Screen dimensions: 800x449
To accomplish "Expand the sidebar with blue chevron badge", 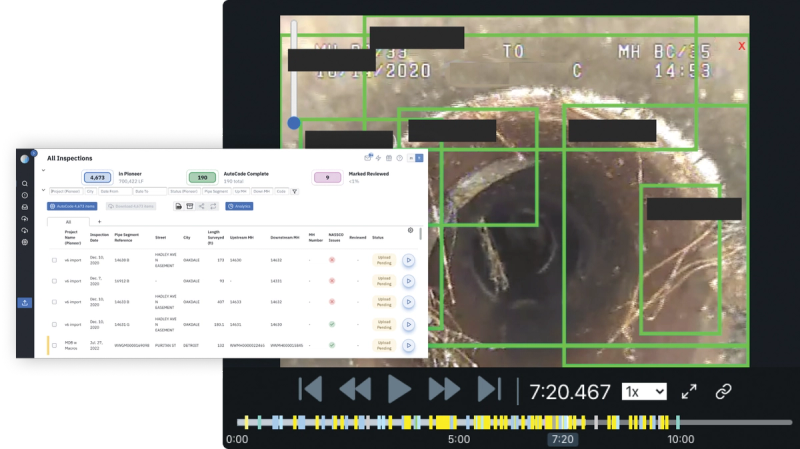I will [x=34, y=153].
